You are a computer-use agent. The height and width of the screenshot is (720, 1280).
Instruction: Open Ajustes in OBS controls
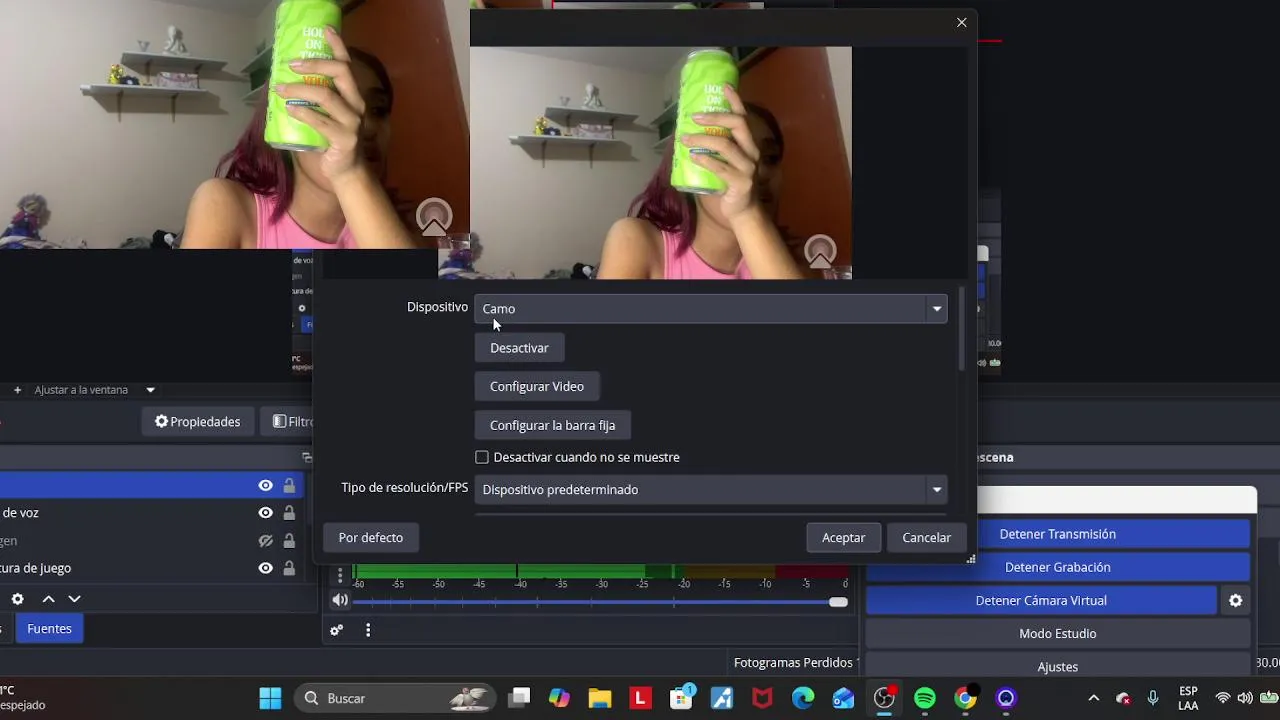pos(1057,666)
